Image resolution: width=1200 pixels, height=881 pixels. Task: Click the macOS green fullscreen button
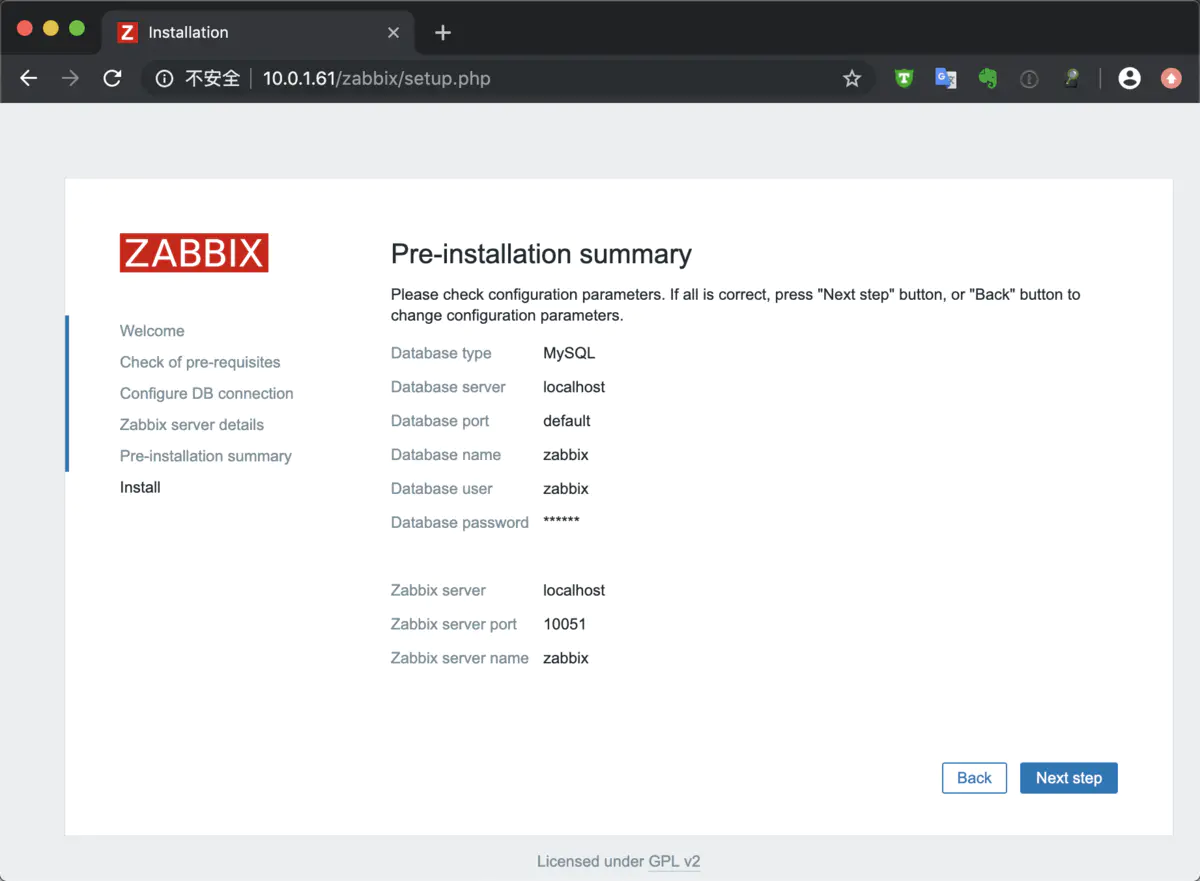[x=77, y=28]
